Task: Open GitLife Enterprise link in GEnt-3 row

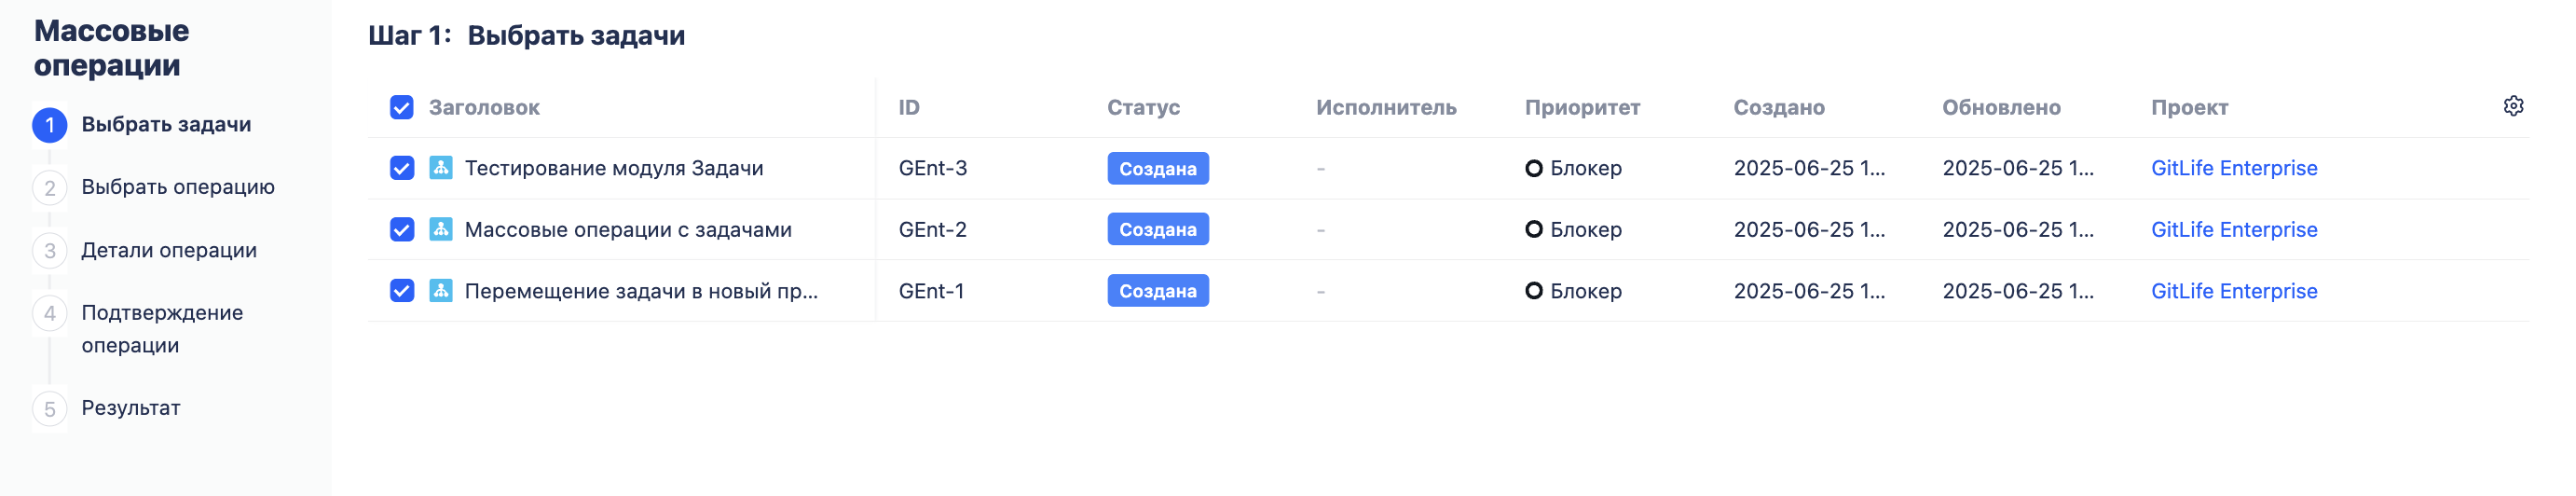Action: coord(2234,168)
